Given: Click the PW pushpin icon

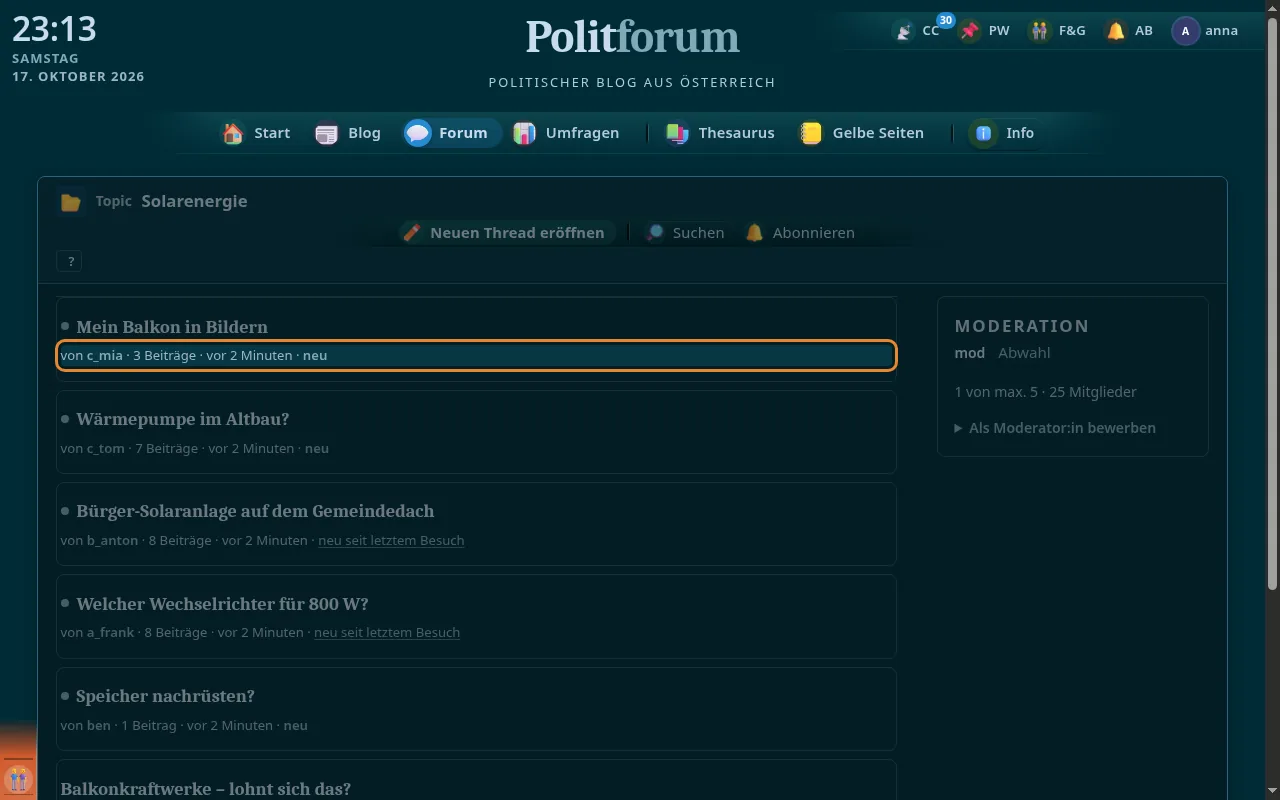Looking at the screenshot, I should 969,31.
